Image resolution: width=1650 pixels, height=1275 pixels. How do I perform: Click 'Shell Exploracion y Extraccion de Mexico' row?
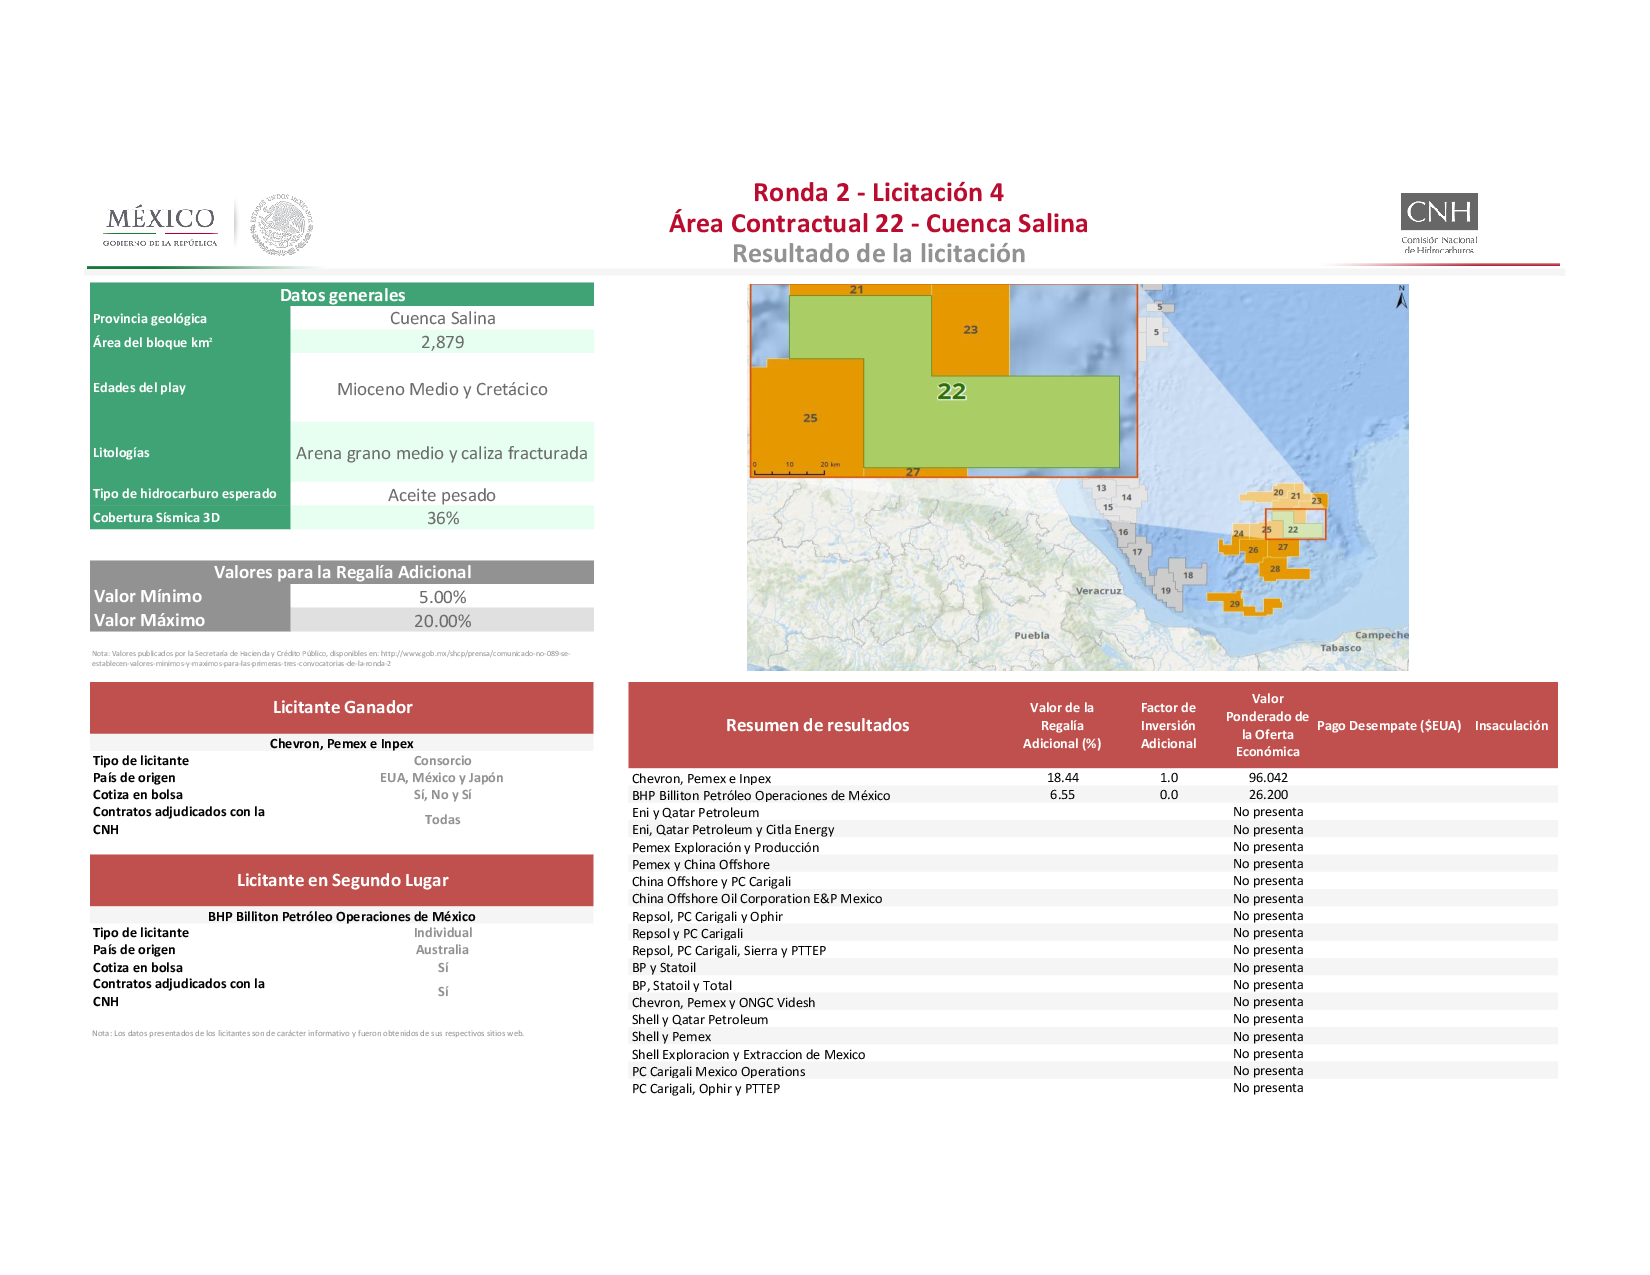click(x=1093, y=1054)
